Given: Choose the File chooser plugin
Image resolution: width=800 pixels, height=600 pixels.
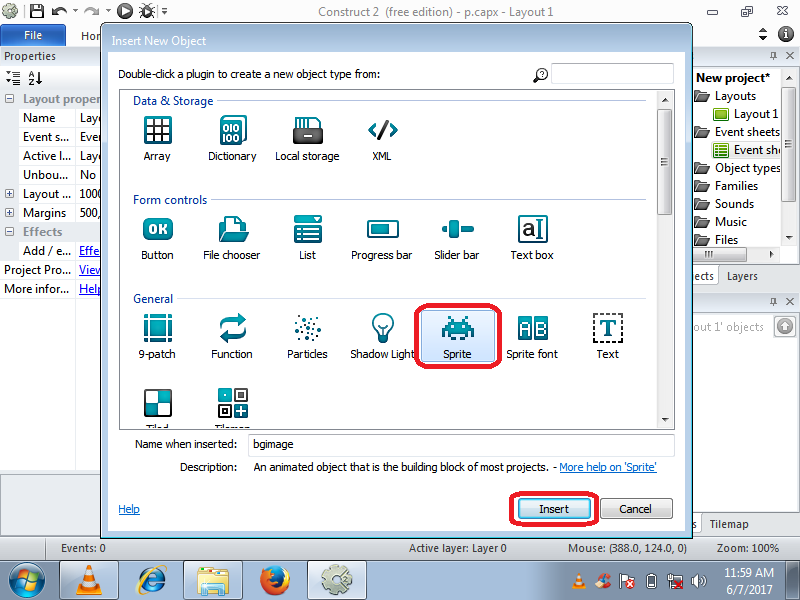Looking at the screenshot, I should pos(233,229).
